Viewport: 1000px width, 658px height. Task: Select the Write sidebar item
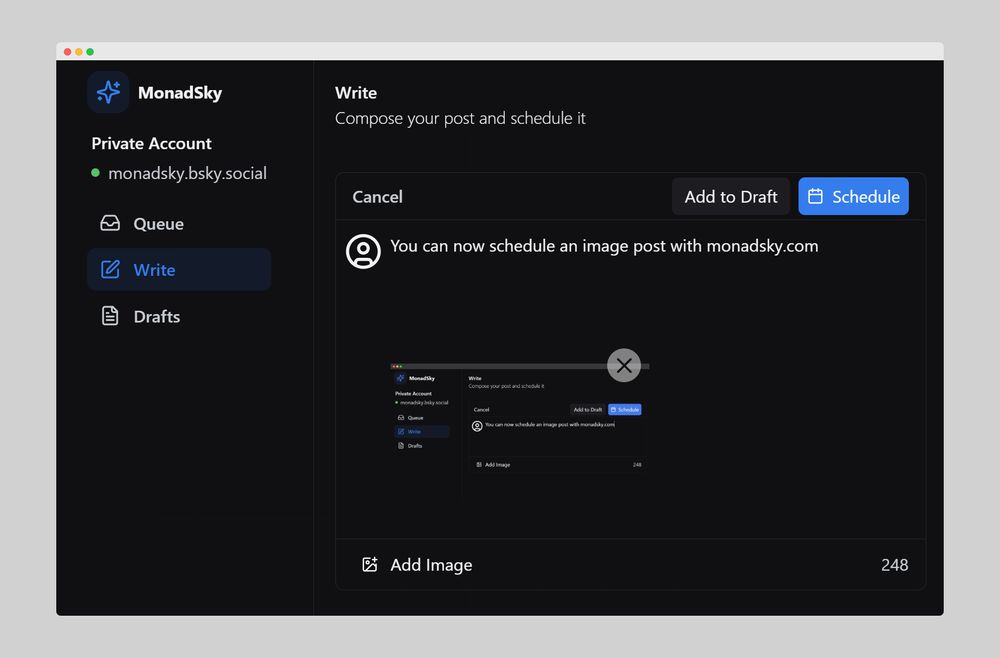click(x=179, y=270)
